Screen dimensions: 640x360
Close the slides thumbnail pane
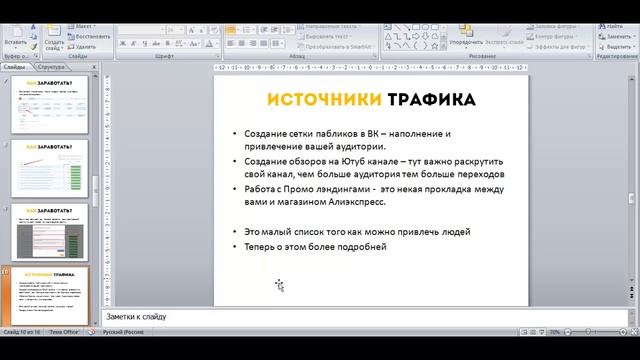94,67
